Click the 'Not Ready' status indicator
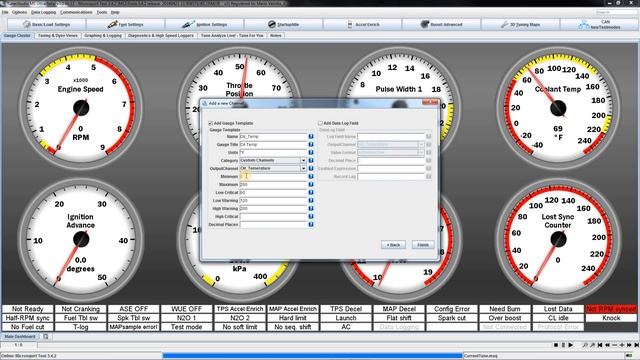Screen dimensions: 640x360 click(x=27, y=309)
